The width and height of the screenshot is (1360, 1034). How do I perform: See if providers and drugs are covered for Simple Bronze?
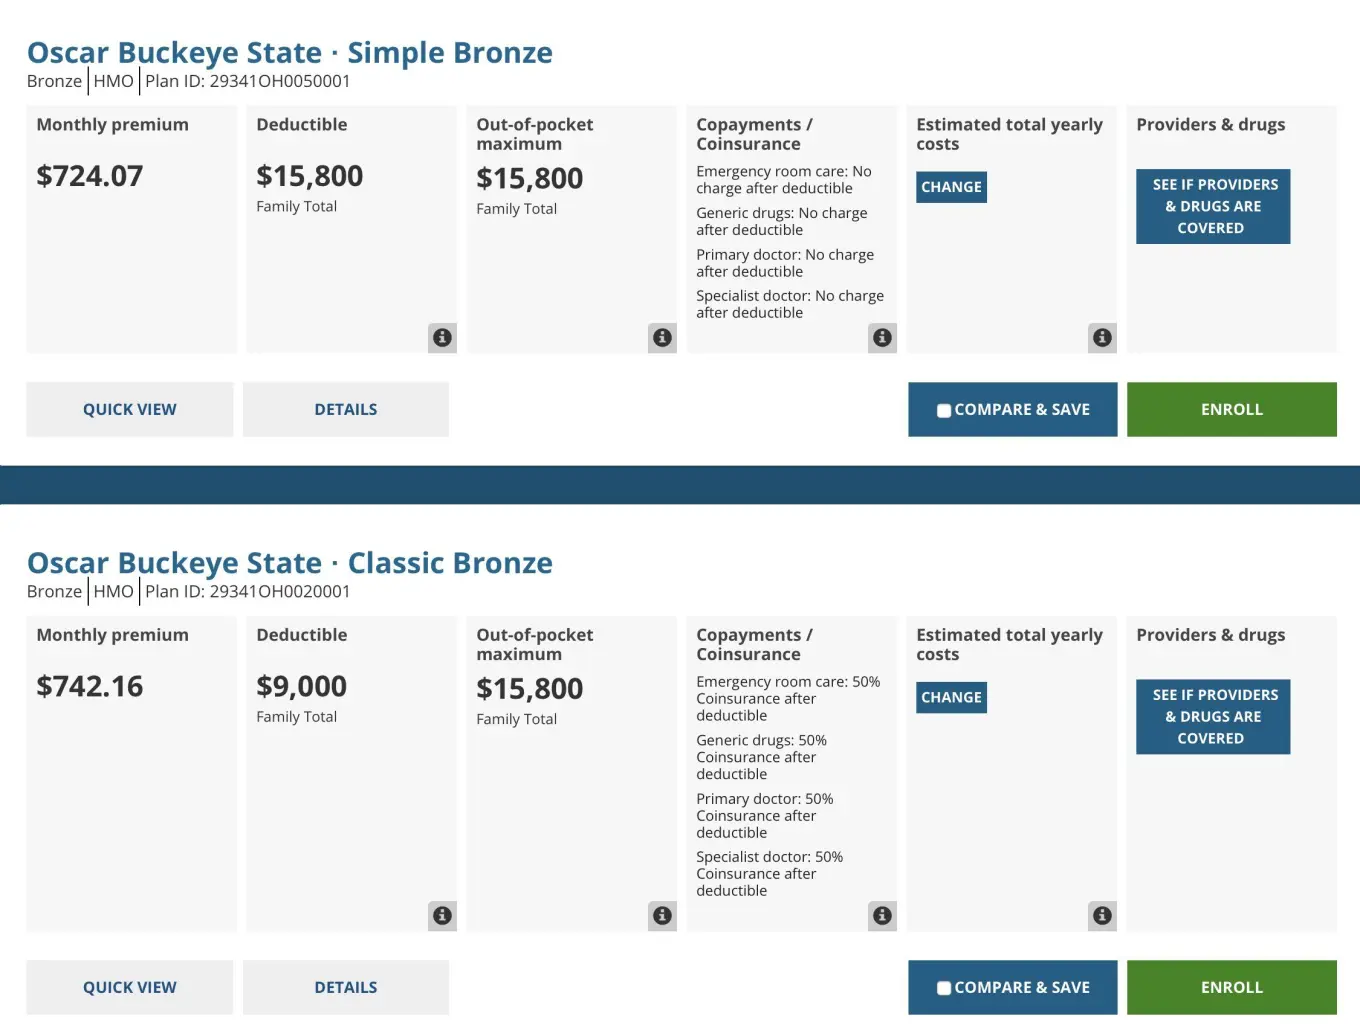click(x=1212, y=206)
